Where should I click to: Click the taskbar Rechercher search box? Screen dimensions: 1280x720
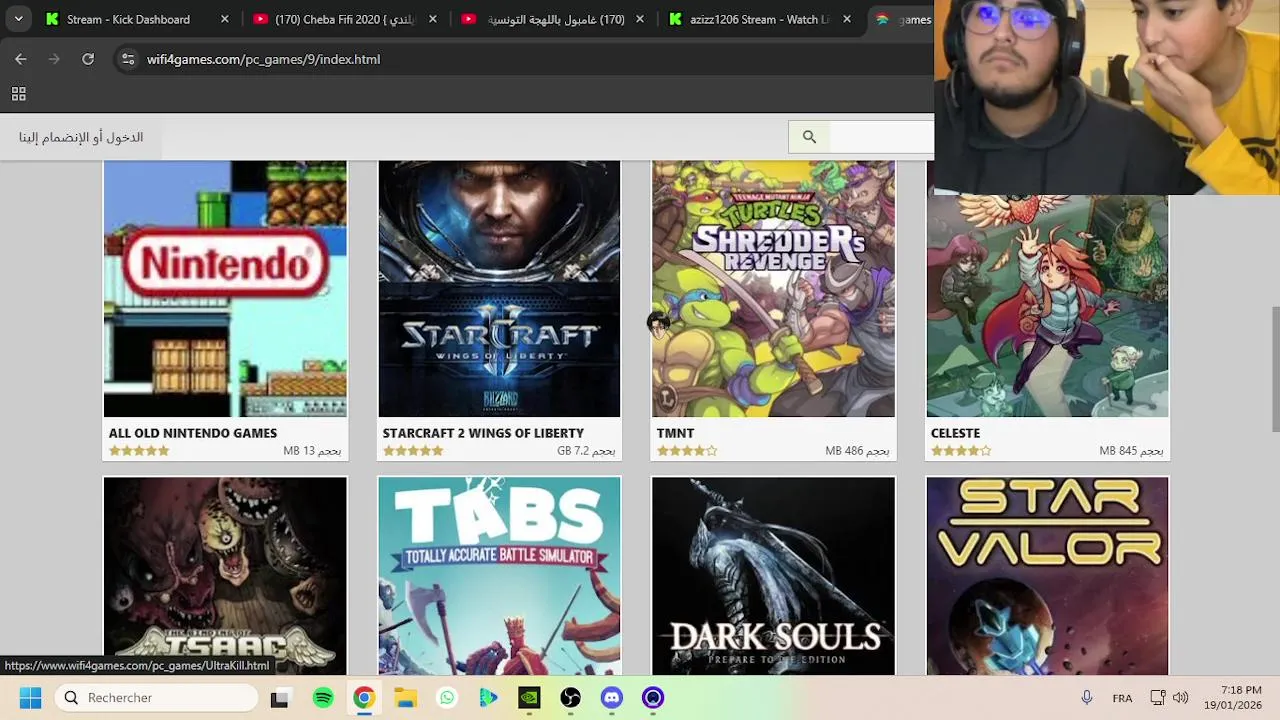tap(156, 698)
